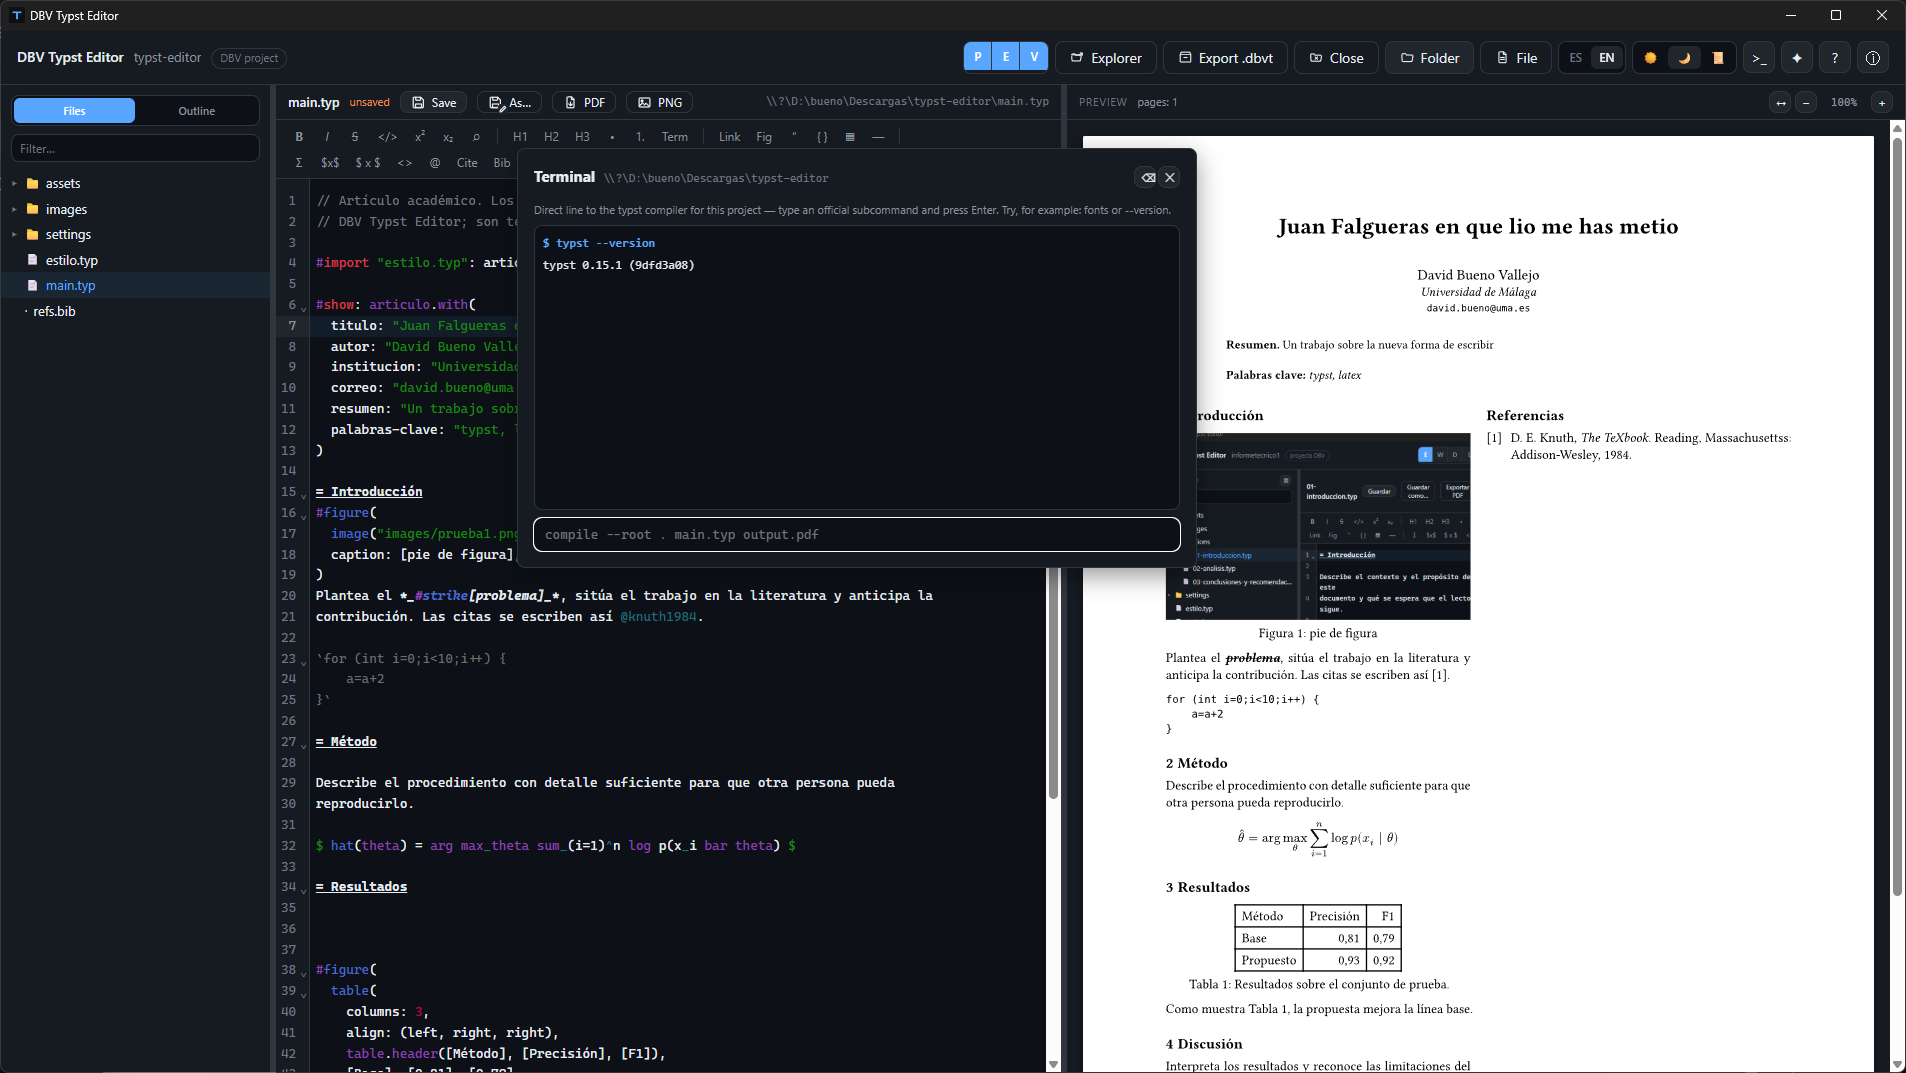Switch to the Files tab
Screen dimensions: 1906x1073
[x=75, y=111]
